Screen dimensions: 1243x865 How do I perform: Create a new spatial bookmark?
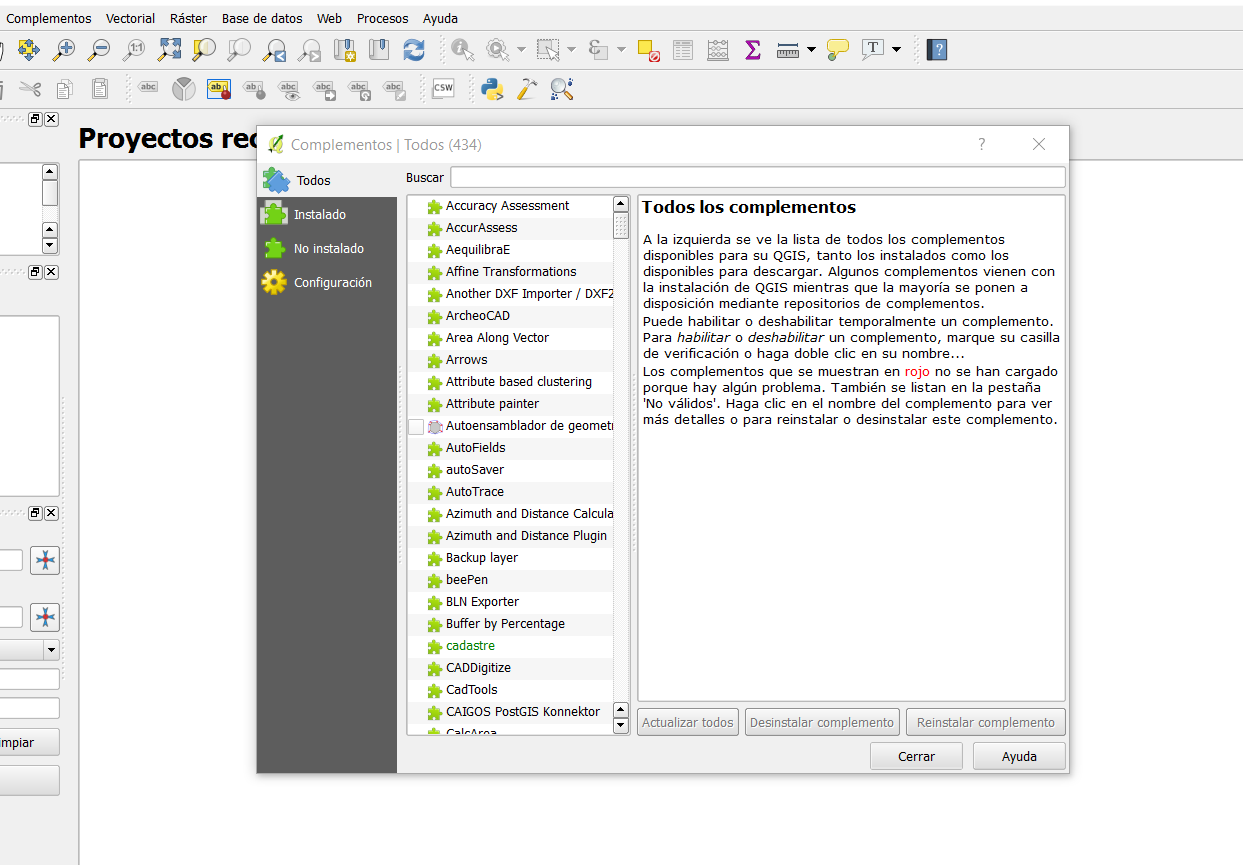[345, 49]
